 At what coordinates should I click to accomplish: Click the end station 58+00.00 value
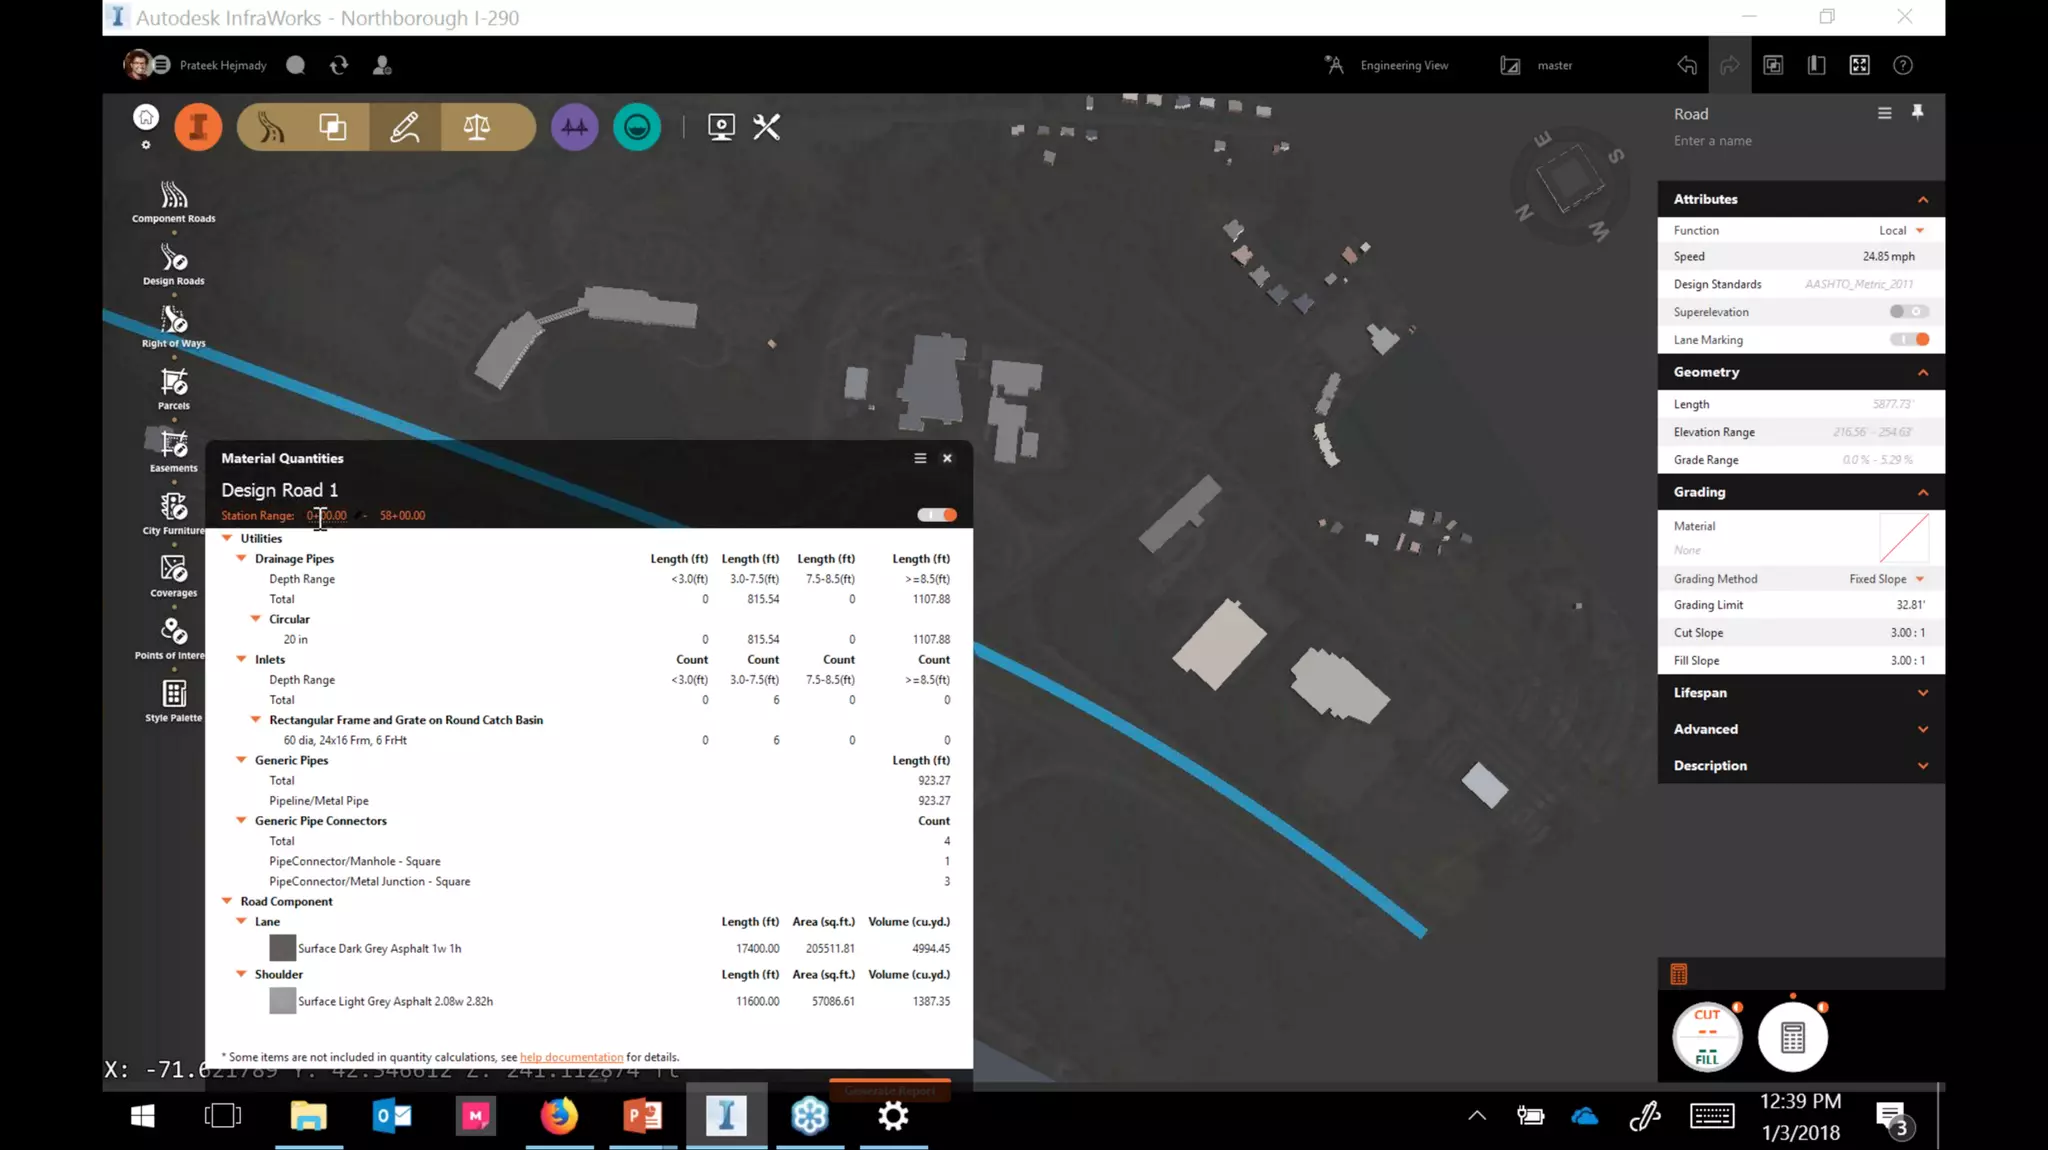pyautogui.click(x=402, y=516)
